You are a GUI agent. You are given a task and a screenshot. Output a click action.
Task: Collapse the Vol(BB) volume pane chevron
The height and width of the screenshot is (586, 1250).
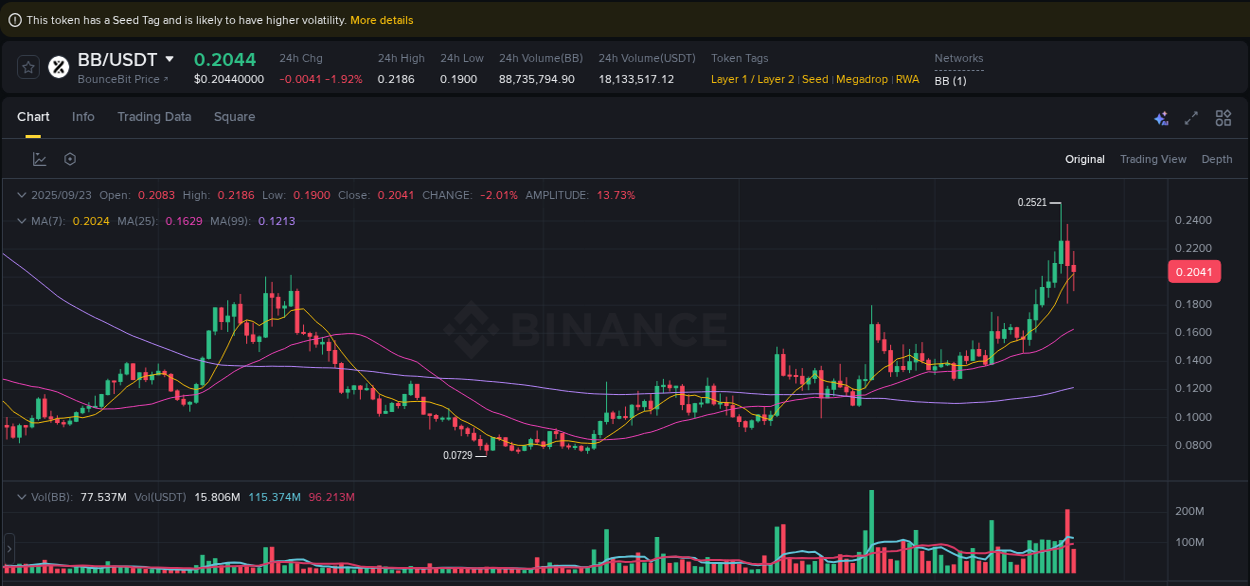click(20, 495)
